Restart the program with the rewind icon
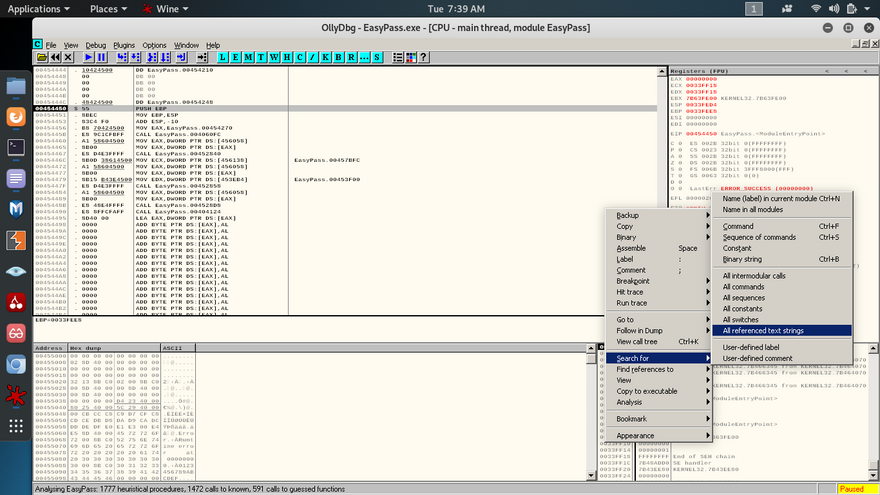 coord(55,57)
